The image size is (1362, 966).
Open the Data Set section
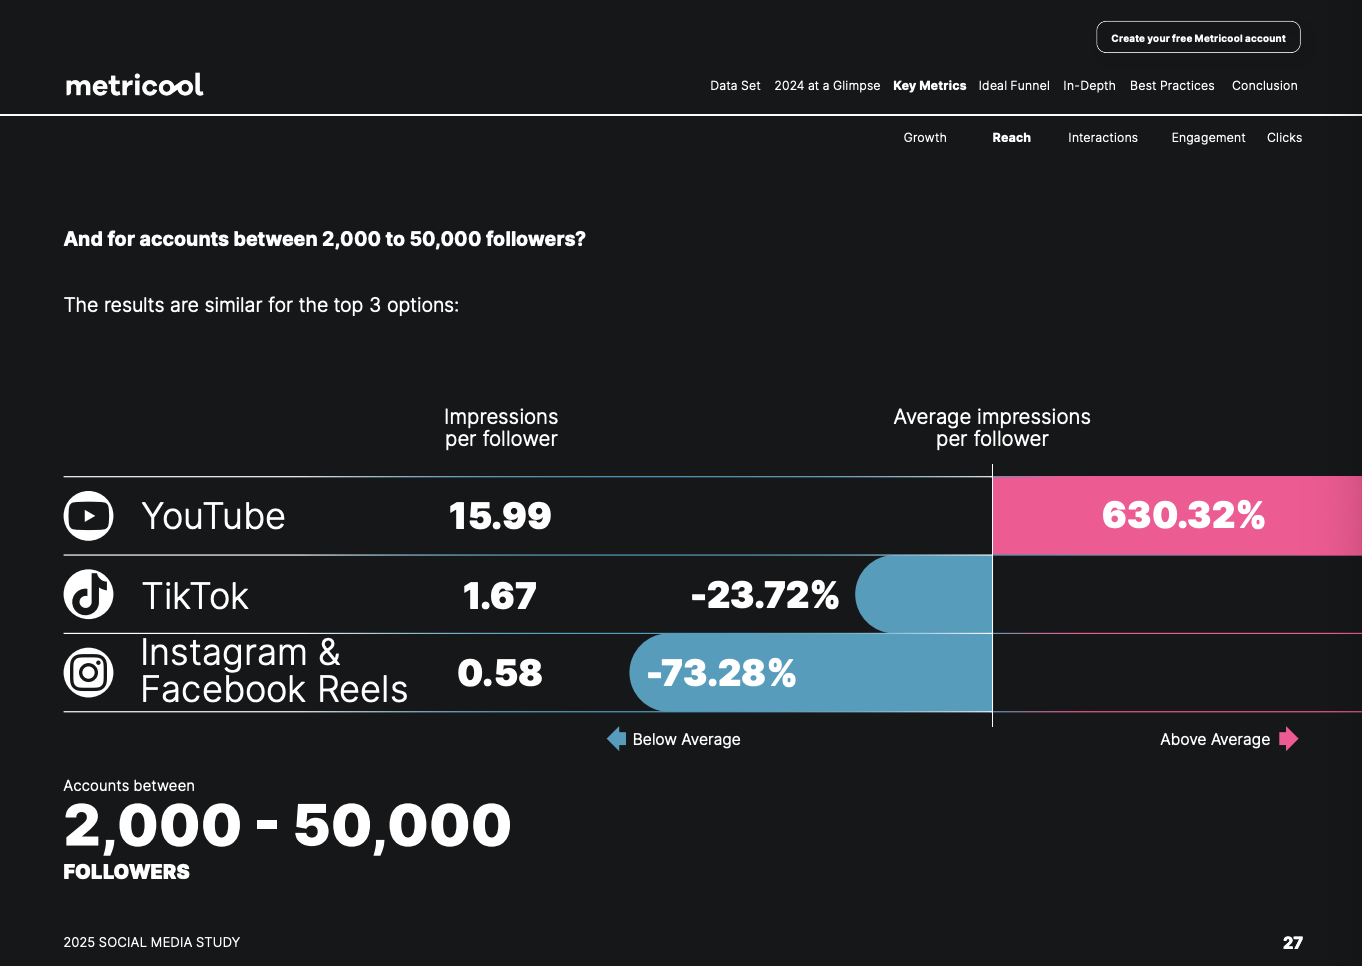click(x=735, y=86)
